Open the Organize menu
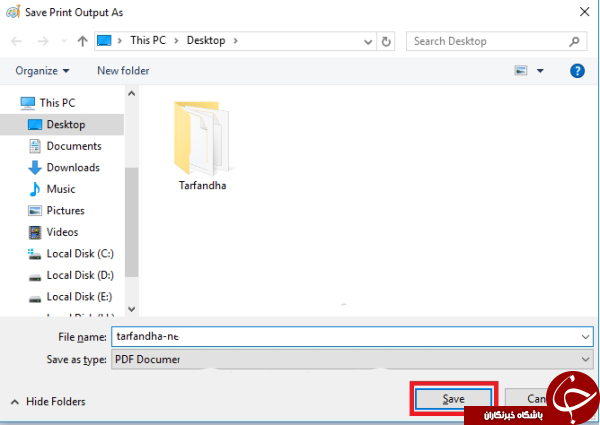 click(x=42, y=71)
